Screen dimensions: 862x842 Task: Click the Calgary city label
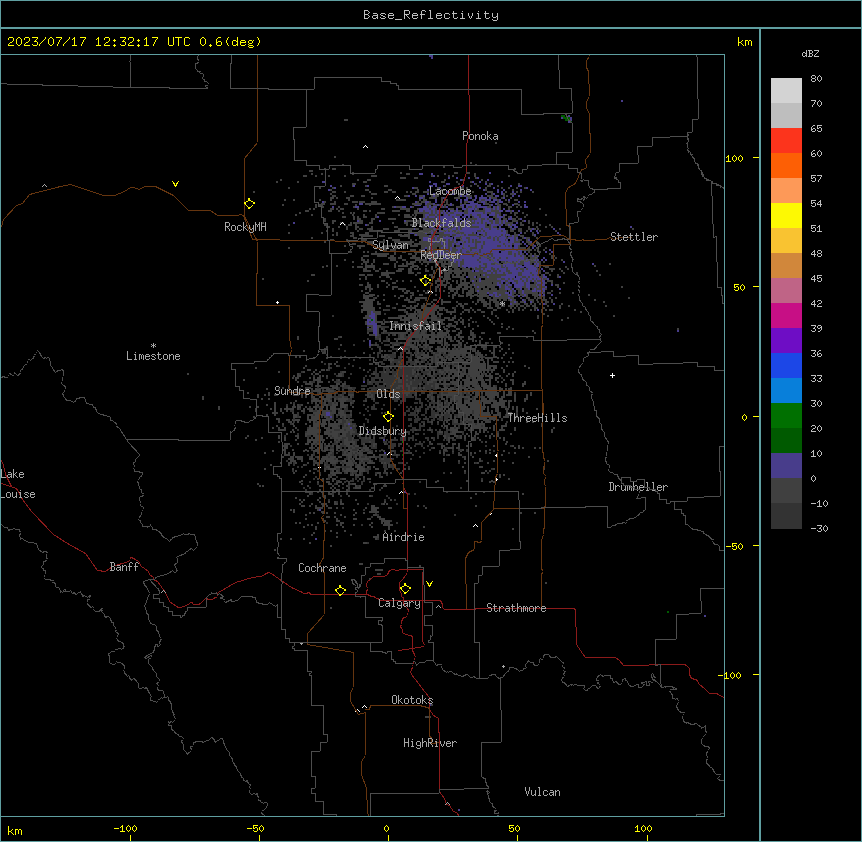399,603
